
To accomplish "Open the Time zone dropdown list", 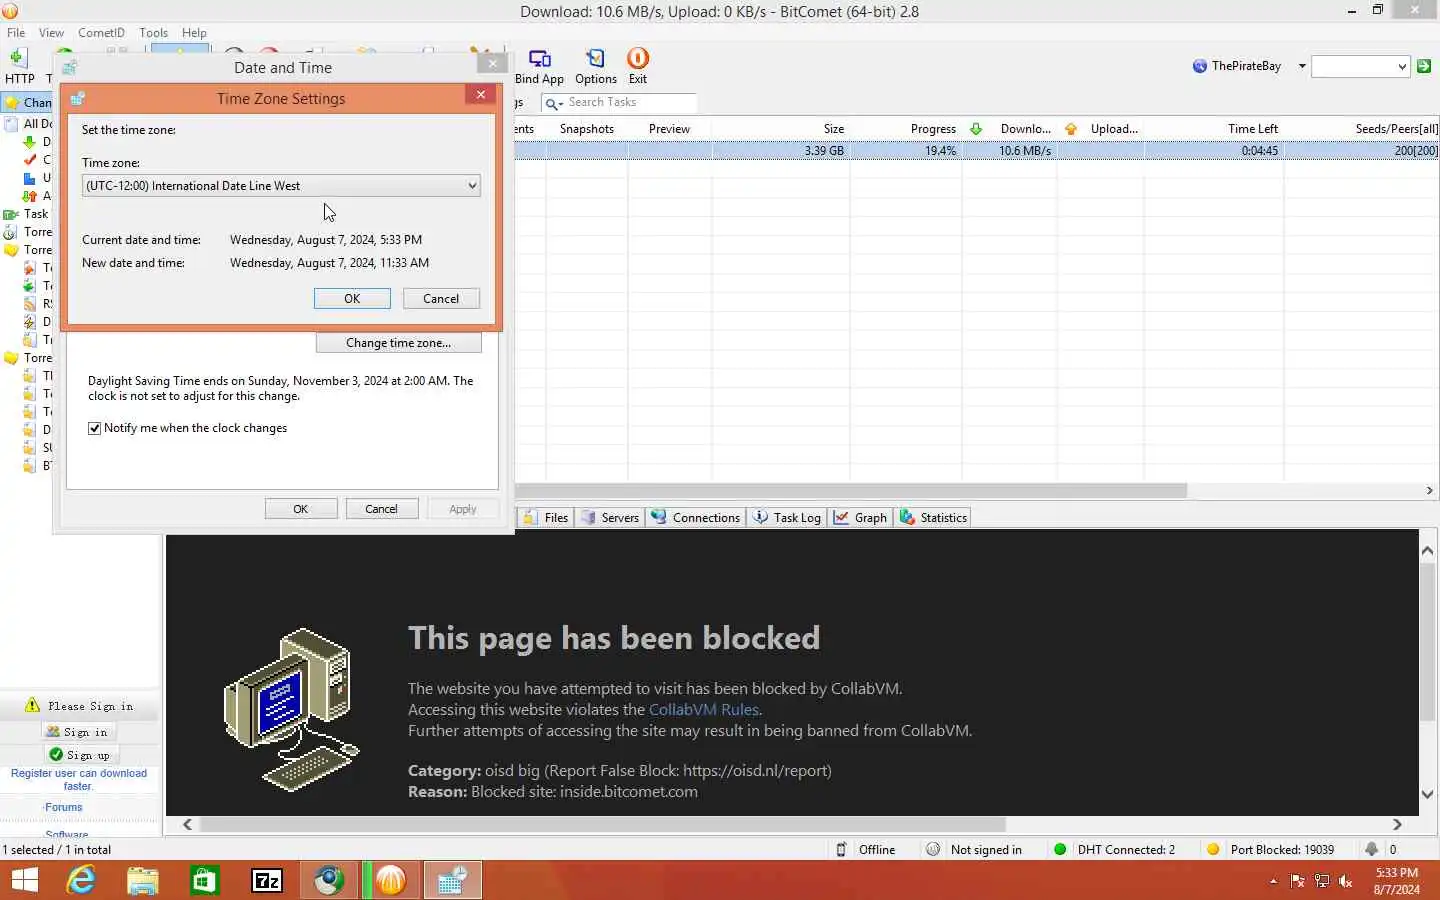I will [281, 186].
